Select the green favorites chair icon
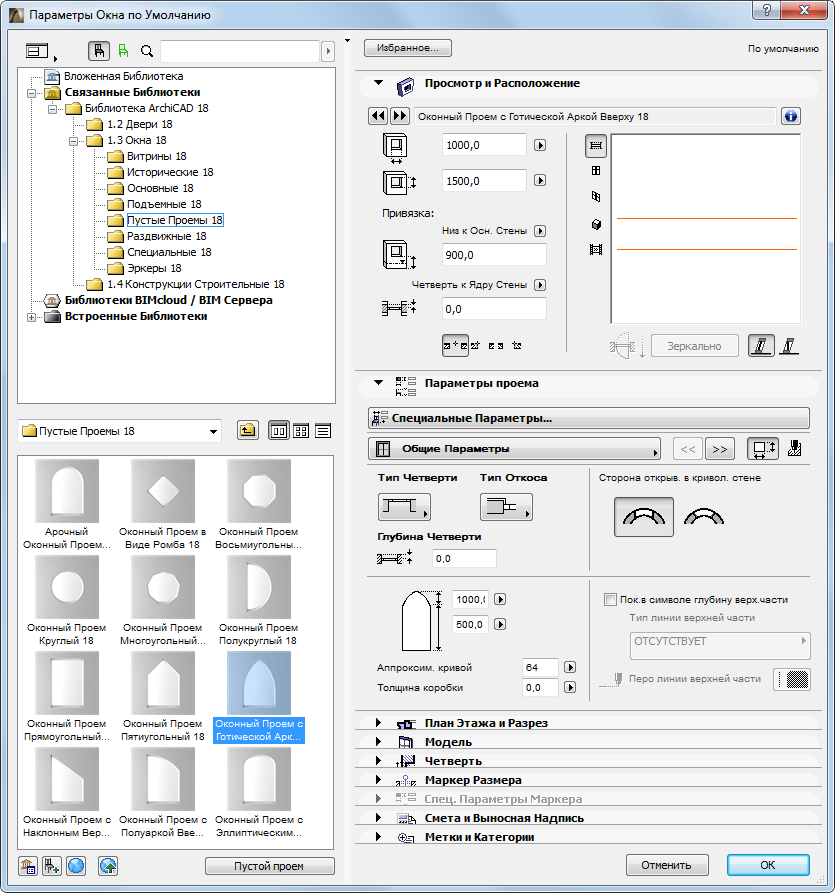The image size is (835, 893). pos(124,51)
